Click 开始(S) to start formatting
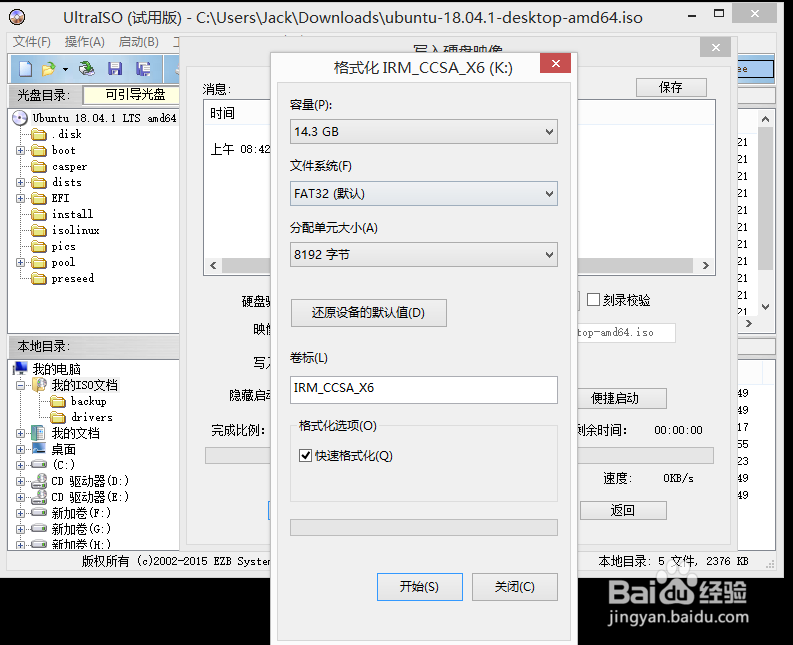 420,587
